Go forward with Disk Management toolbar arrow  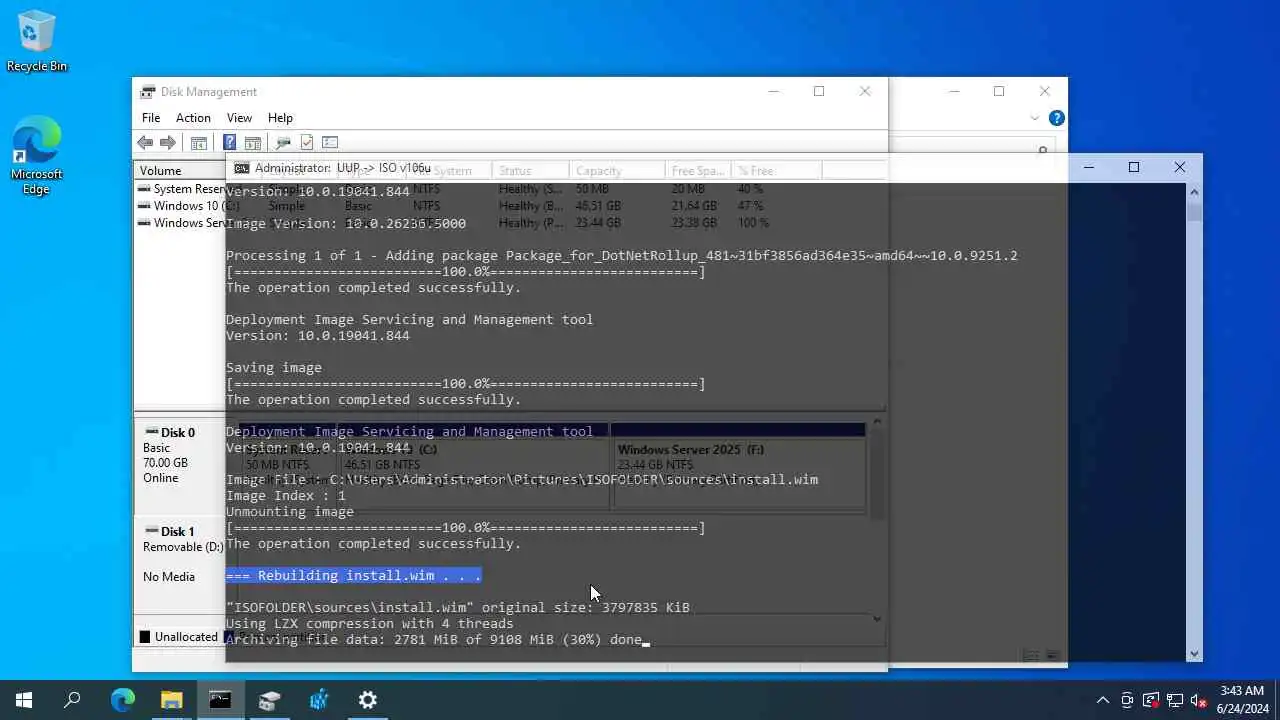(x=168, y=143)
